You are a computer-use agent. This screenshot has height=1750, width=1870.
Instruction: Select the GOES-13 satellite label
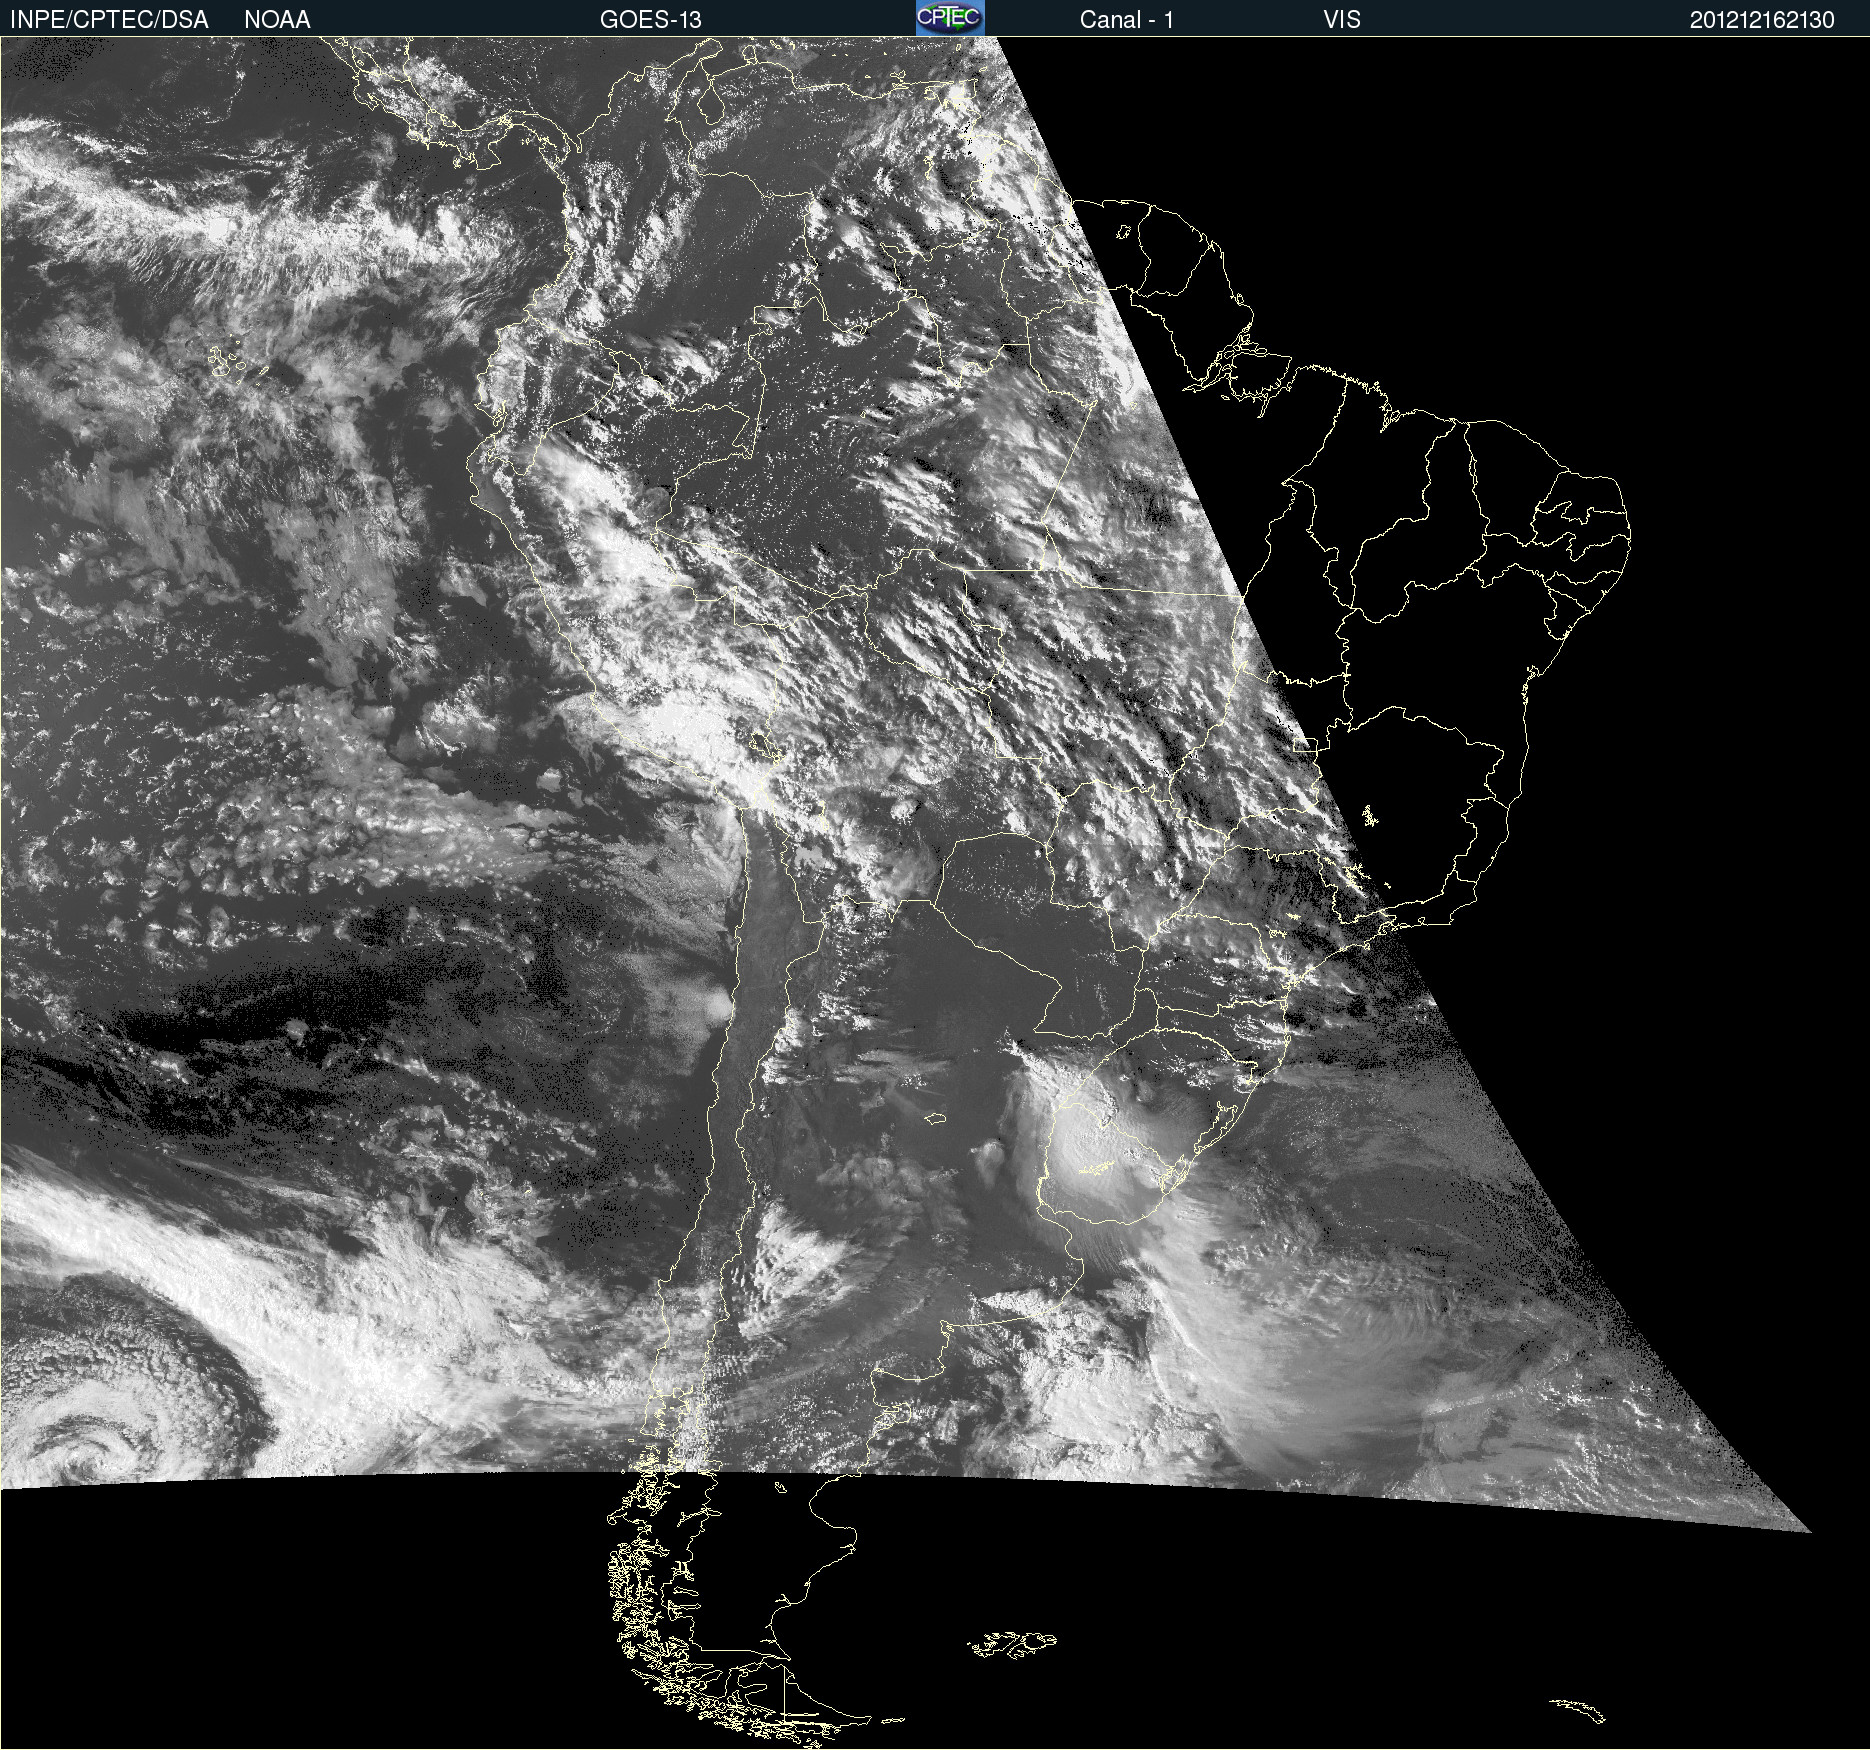(651, 20)
